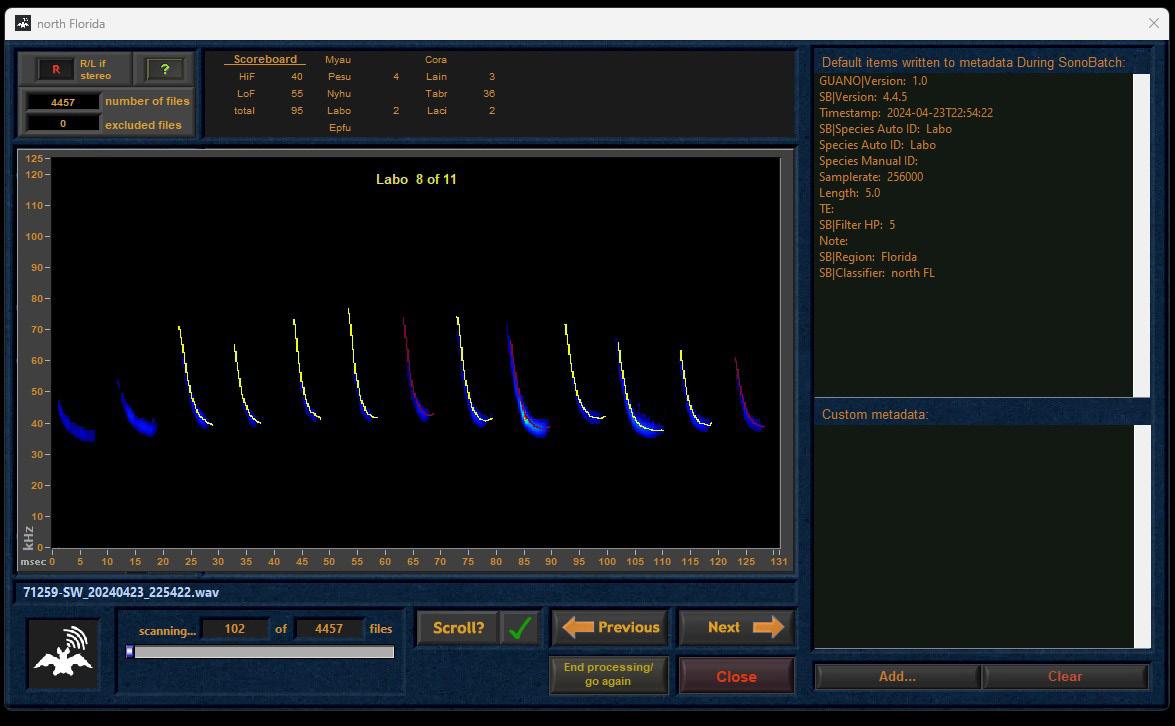Click the SonoBat bat logo icon
The height and width of the screenshot is (726, 1175).
pyautogui.click(x=63, y=653)
